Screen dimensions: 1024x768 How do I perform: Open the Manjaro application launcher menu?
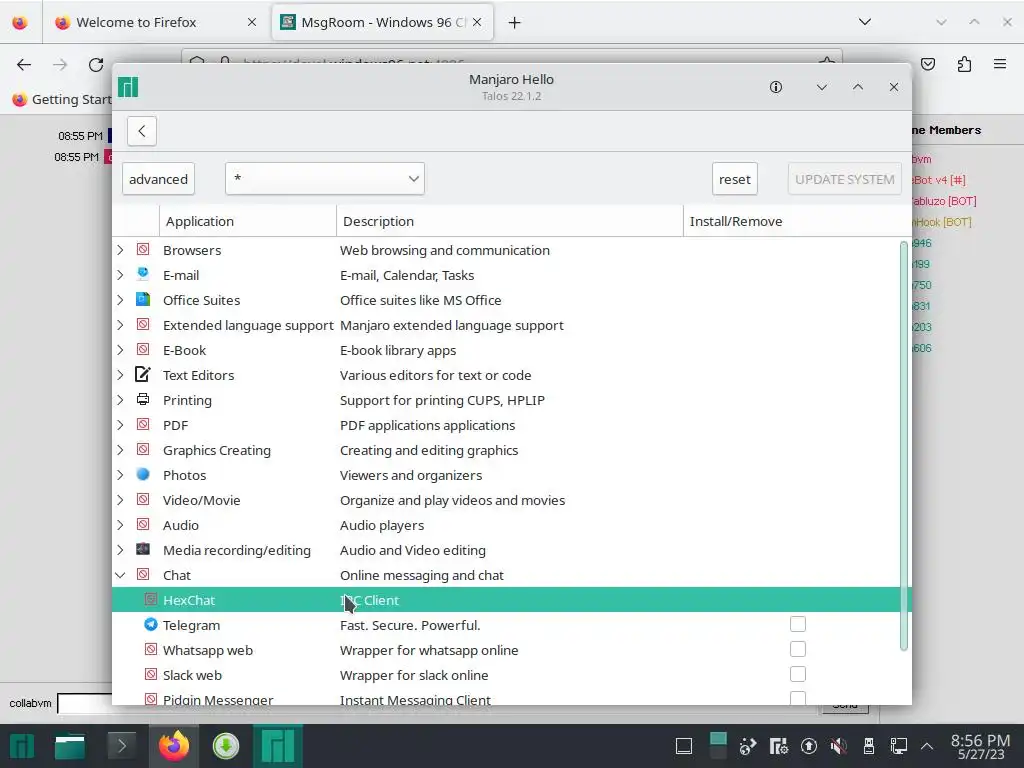click(22, 746)
